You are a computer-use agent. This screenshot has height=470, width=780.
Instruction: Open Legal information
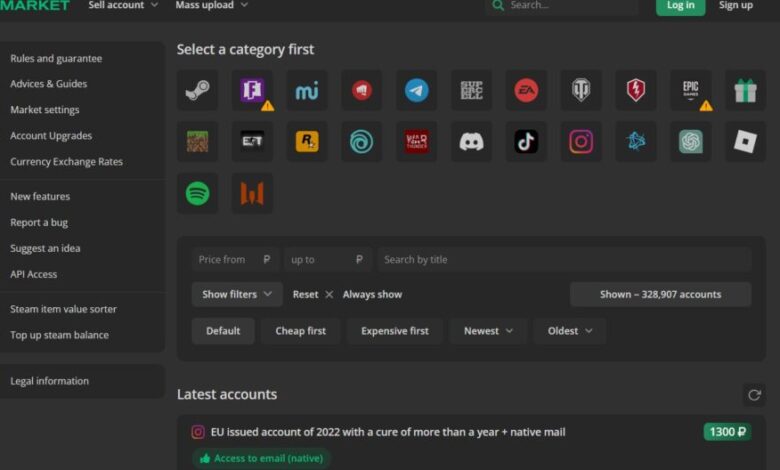click(x=50, y=381)
